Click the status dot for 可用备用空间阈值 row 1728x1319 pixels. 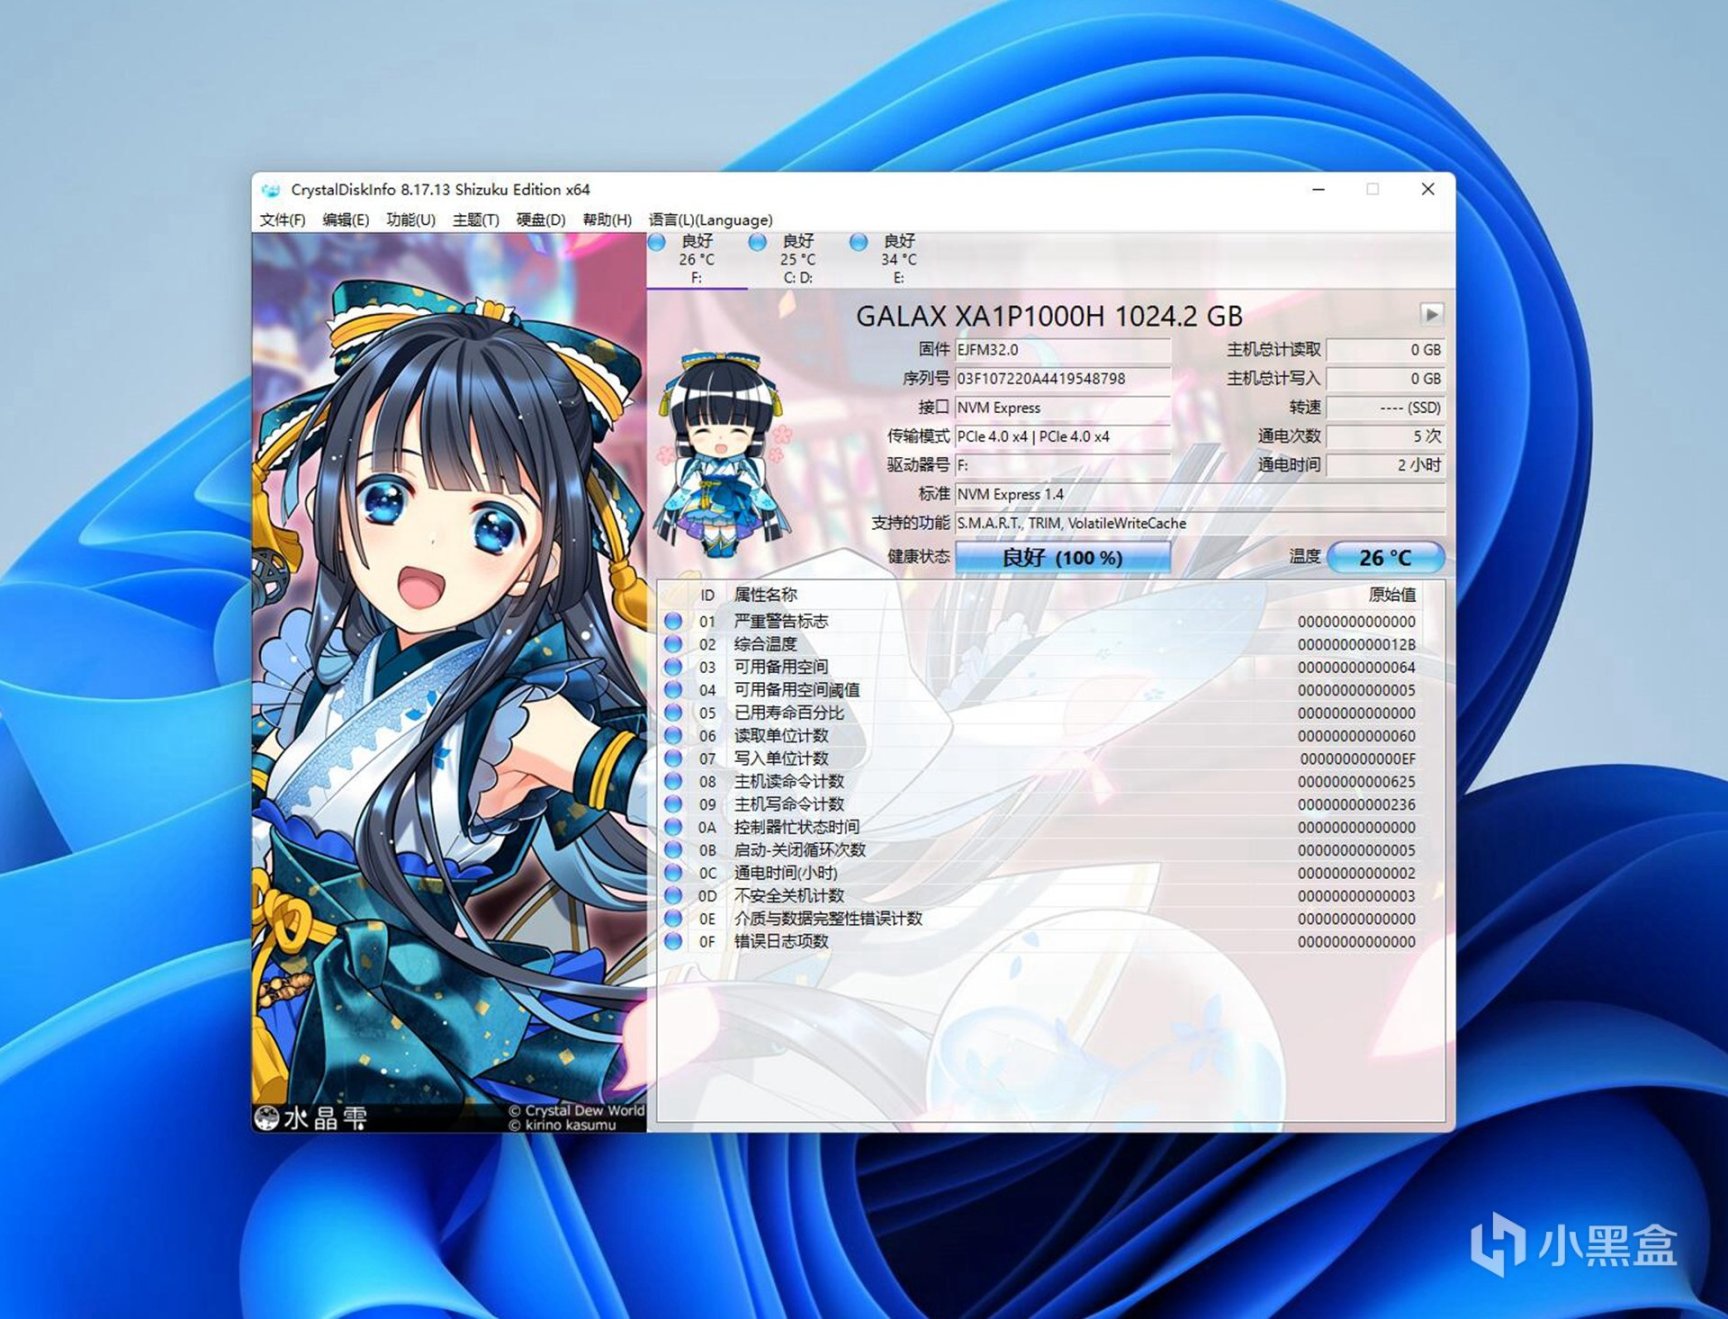tap(674, 690)
